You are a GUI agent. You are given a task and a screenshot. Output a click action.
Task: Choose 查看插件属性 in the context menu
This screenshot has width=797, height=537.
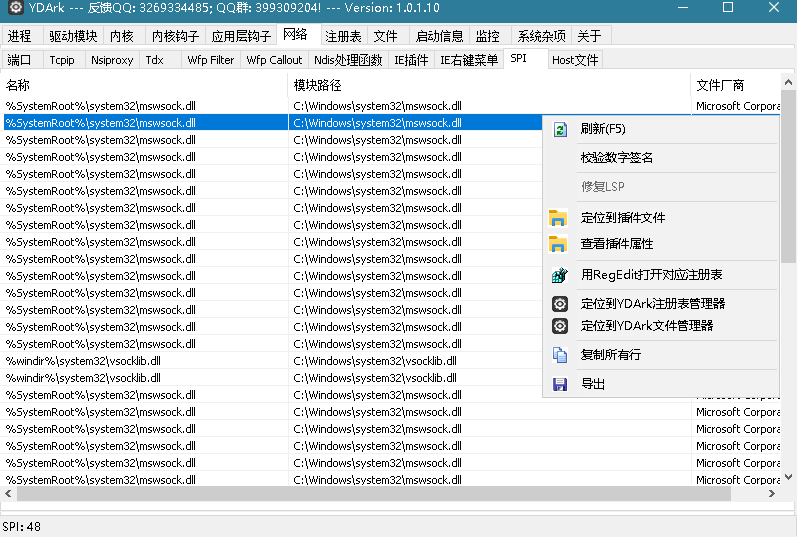point(661,244)
